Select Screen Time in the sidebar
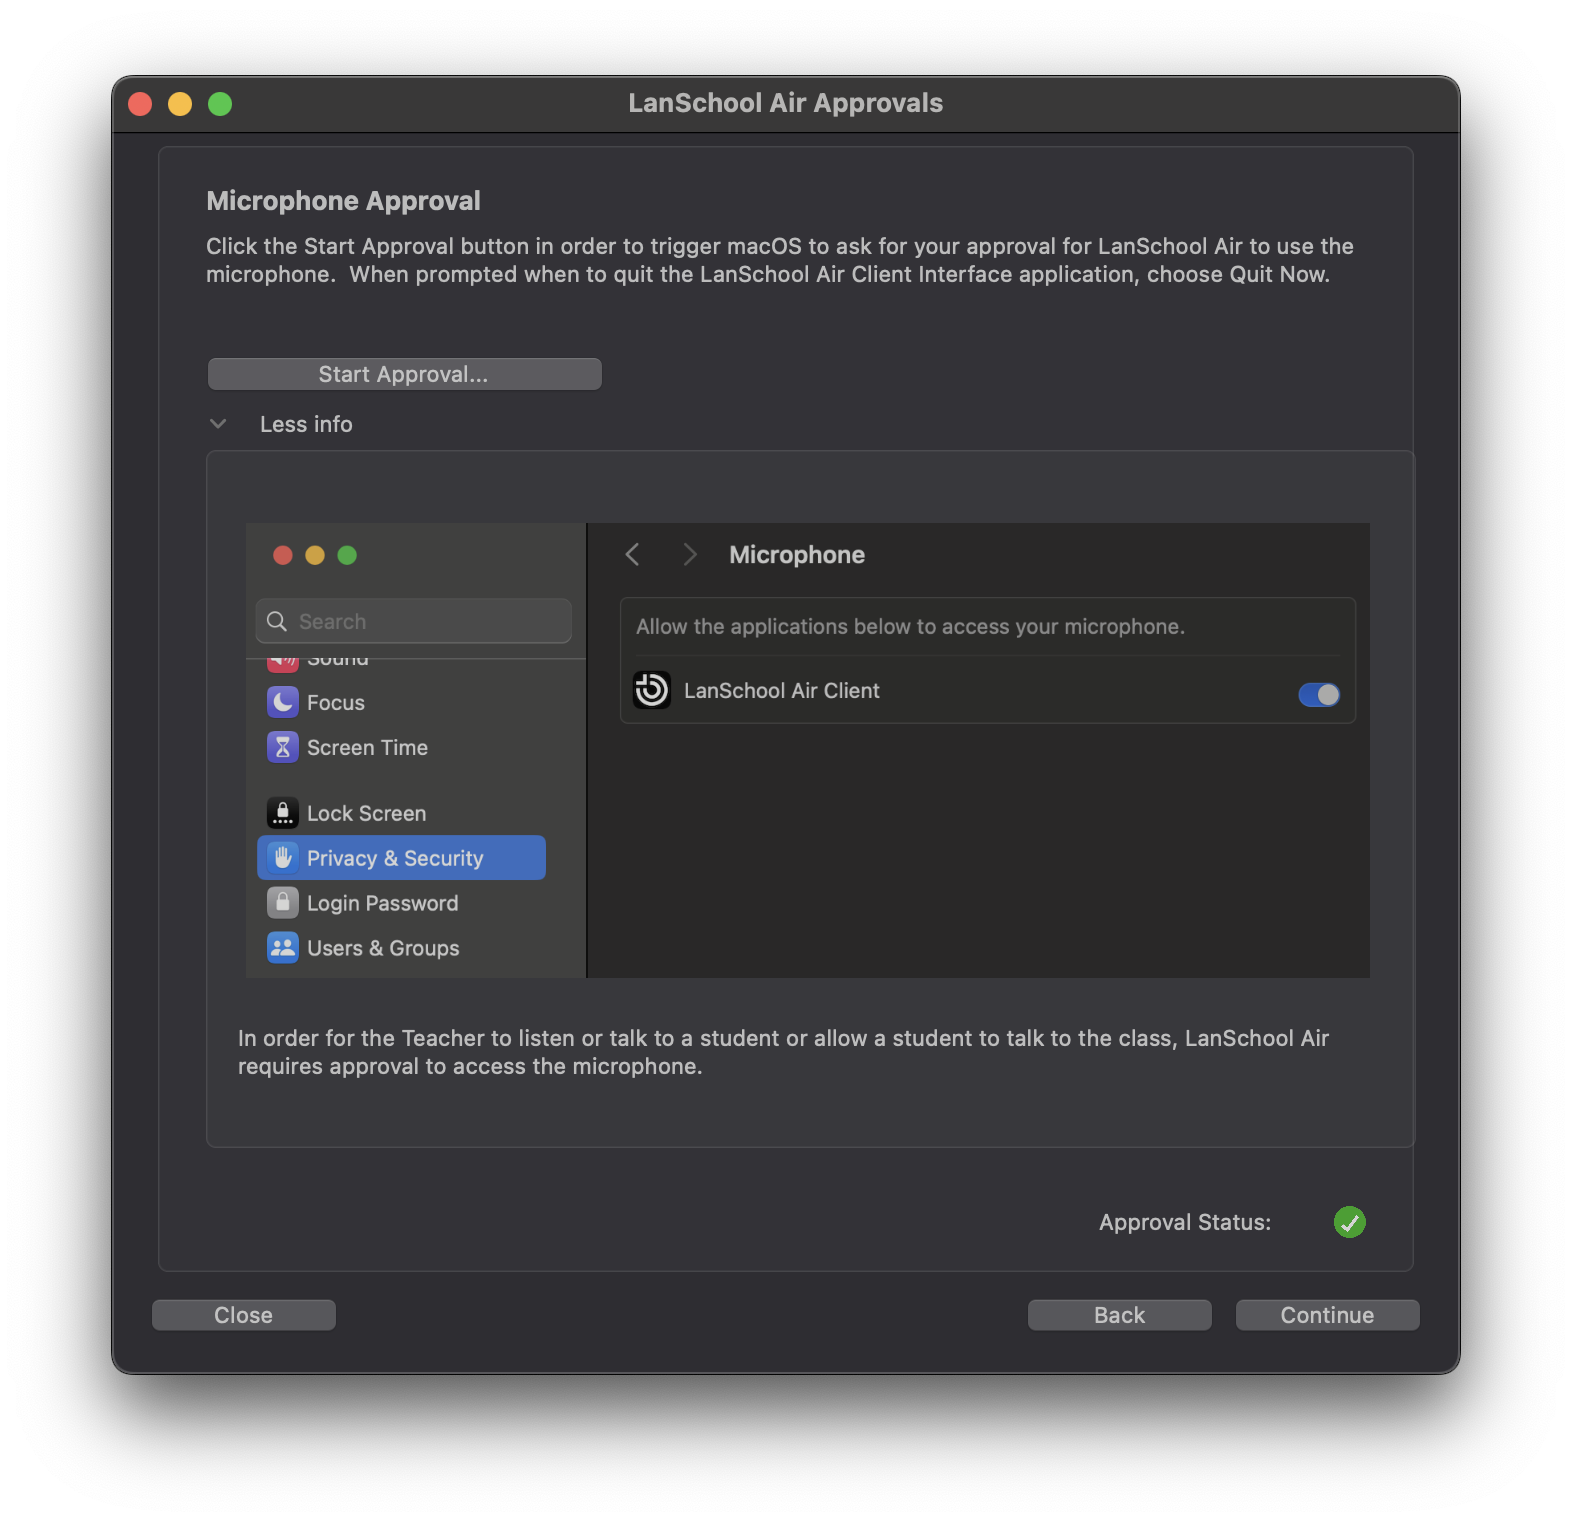This screenshot has height=1522, width=1572. coord(401,748)
